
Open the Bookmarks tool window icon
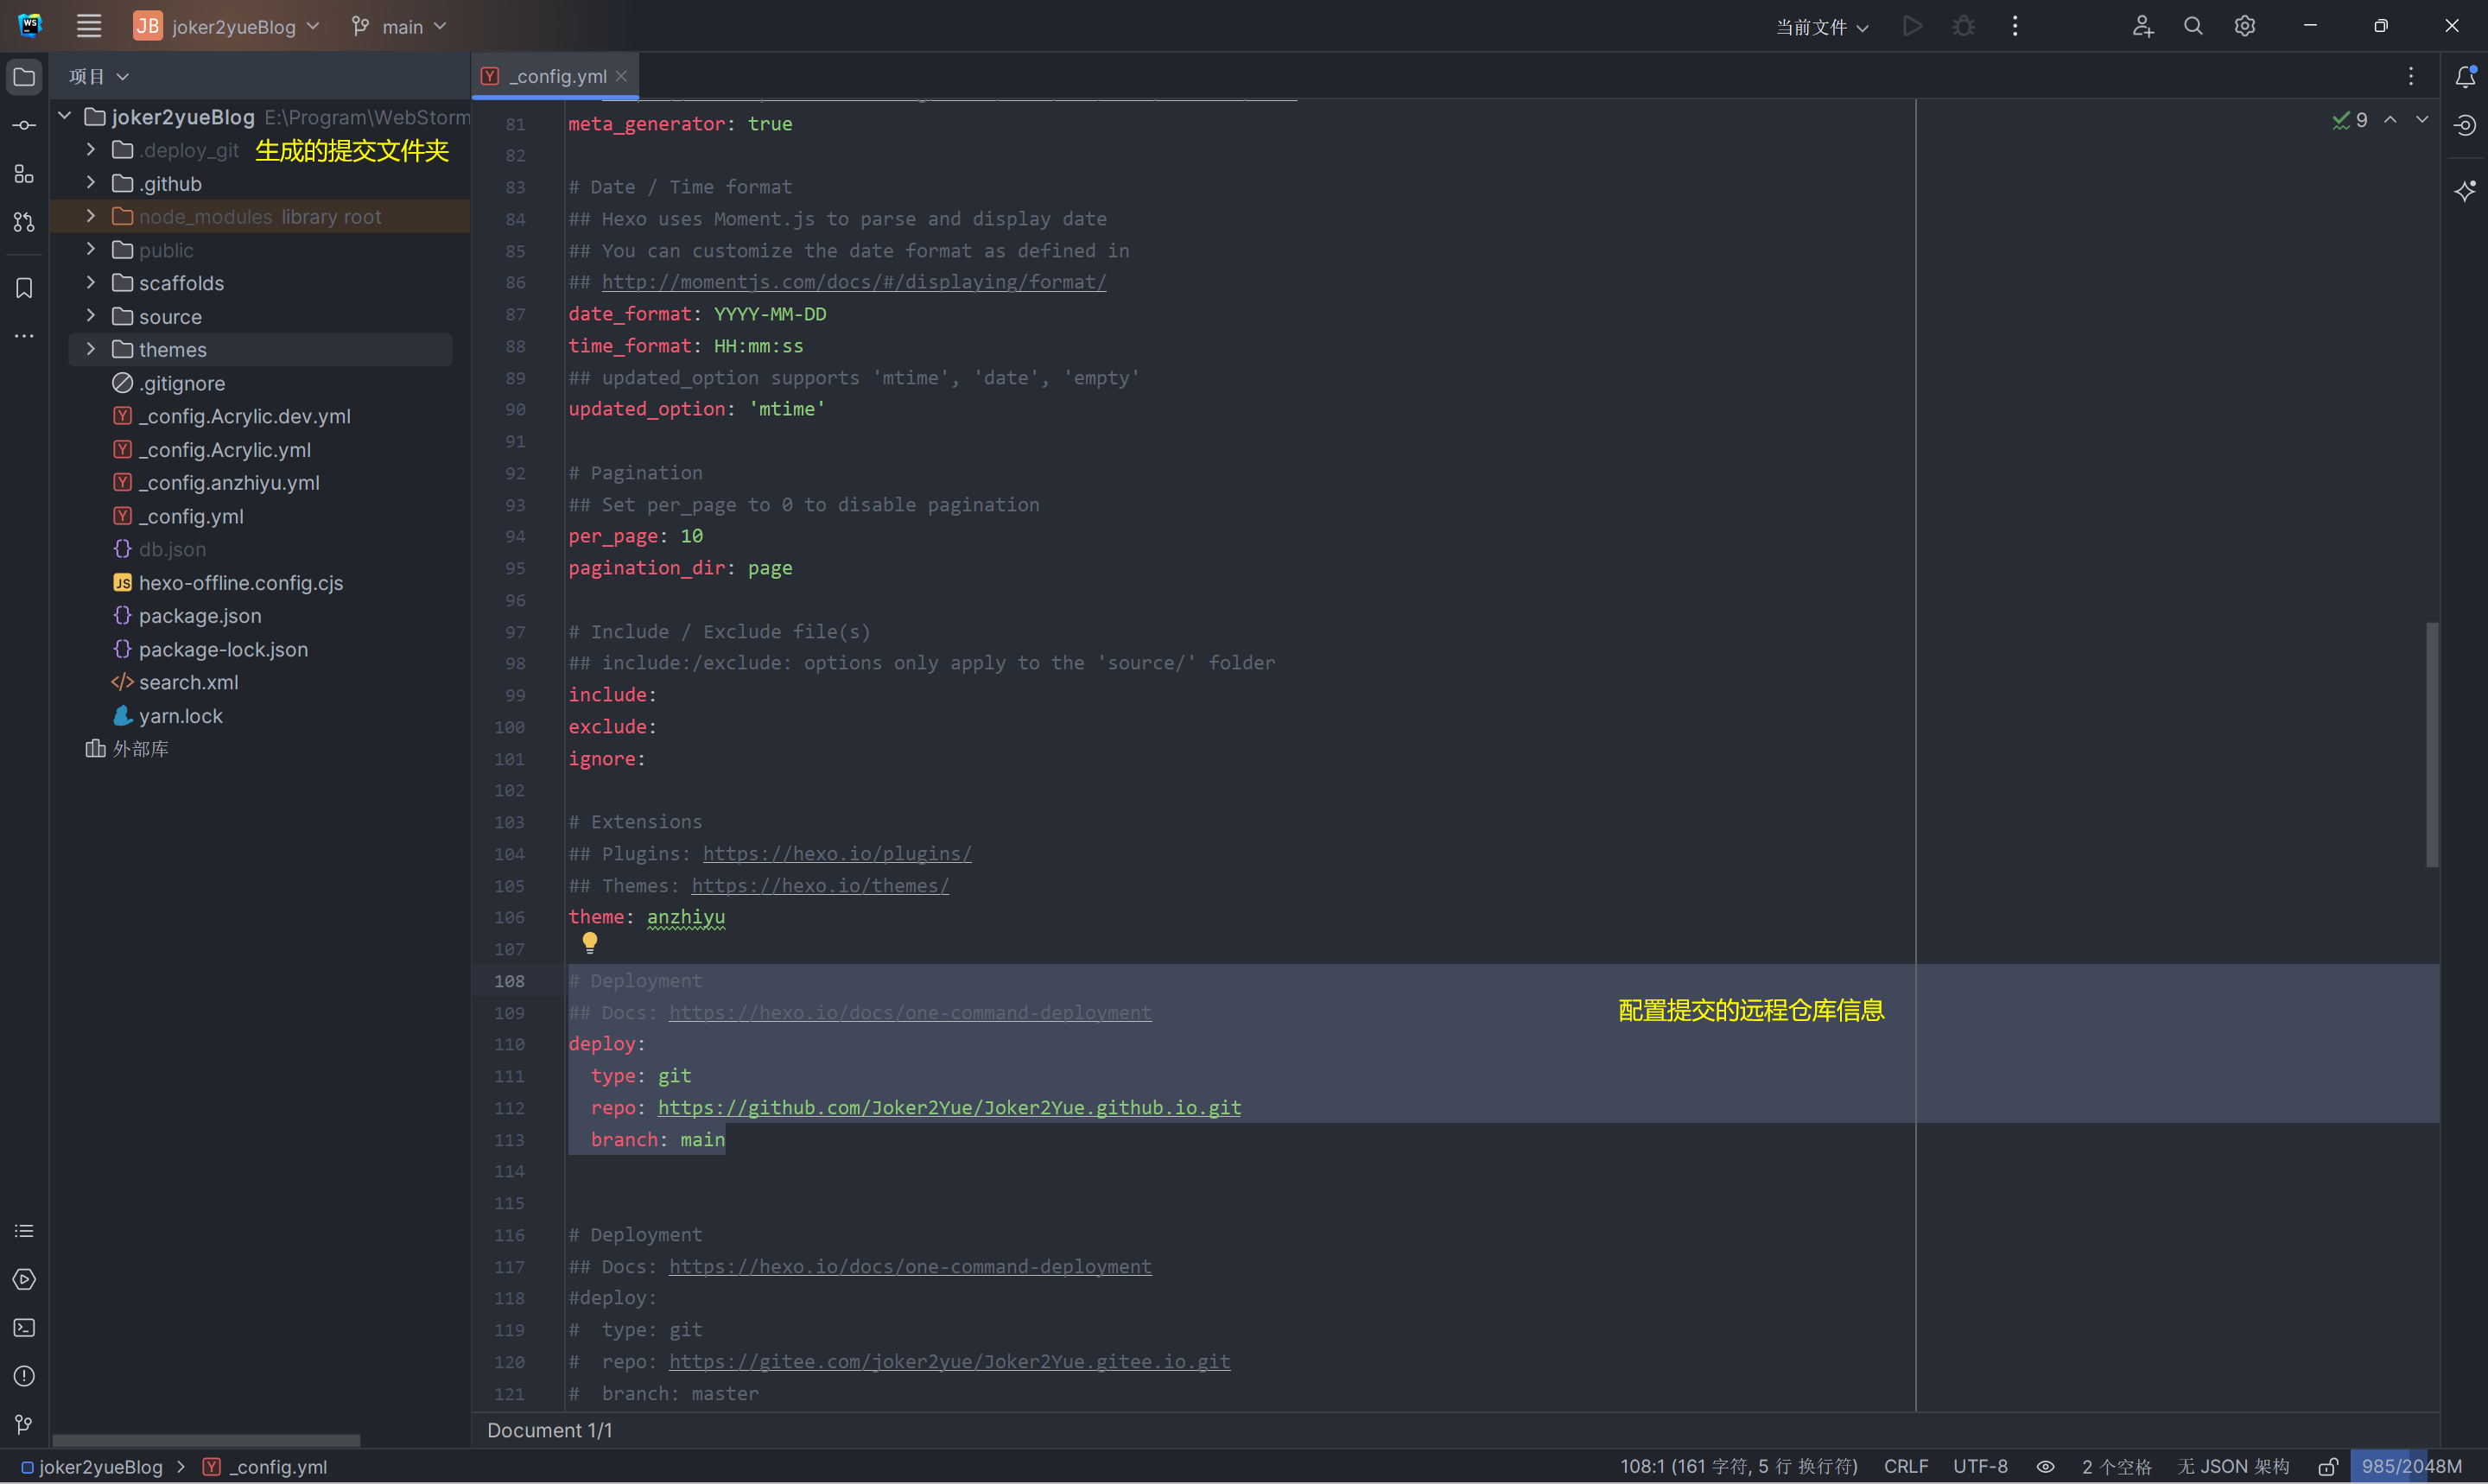point(24,288)
